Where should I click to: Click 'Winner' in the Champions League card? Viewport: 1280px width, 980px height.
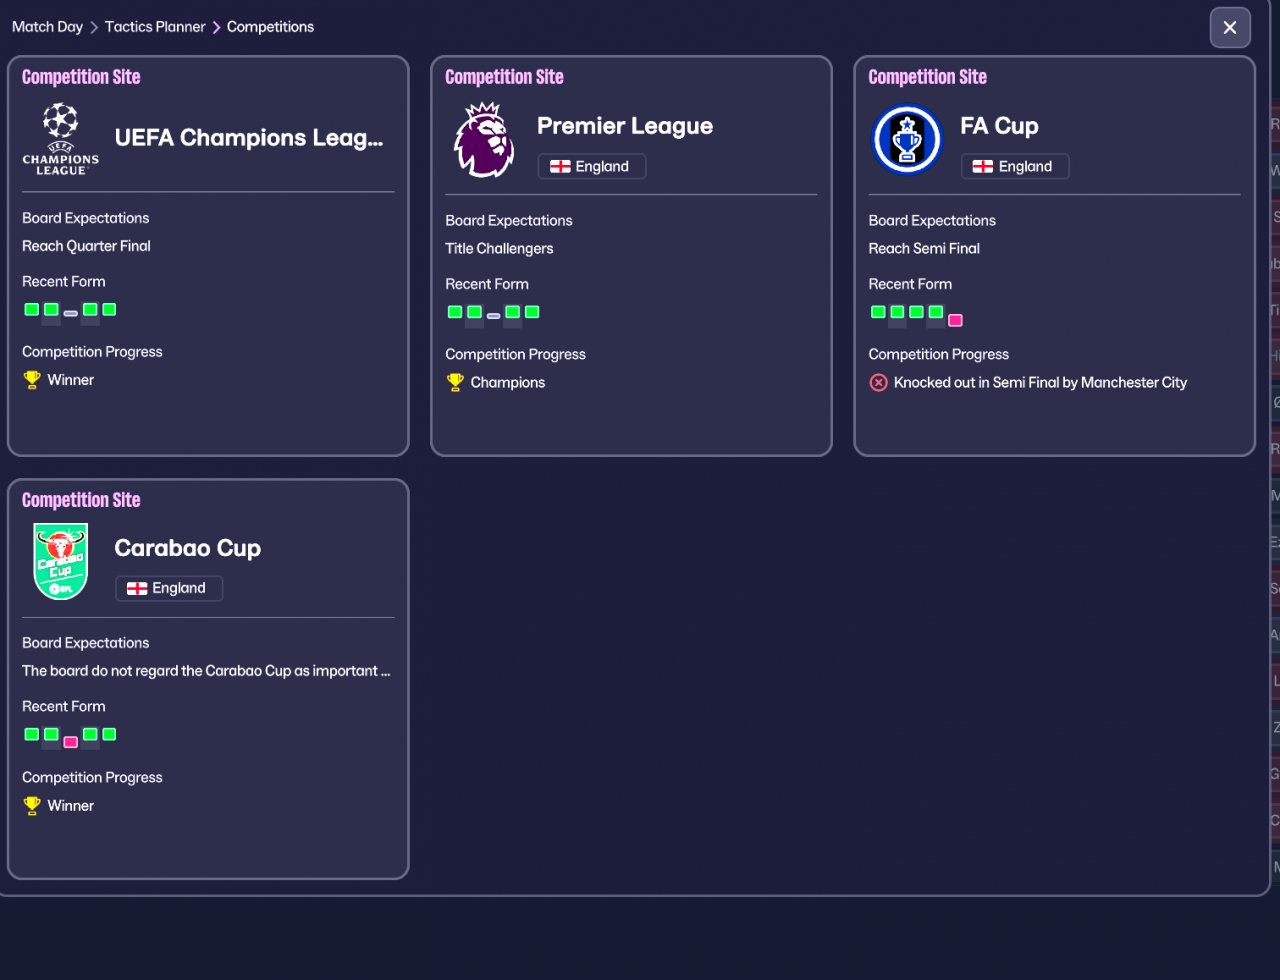point(71,380)
